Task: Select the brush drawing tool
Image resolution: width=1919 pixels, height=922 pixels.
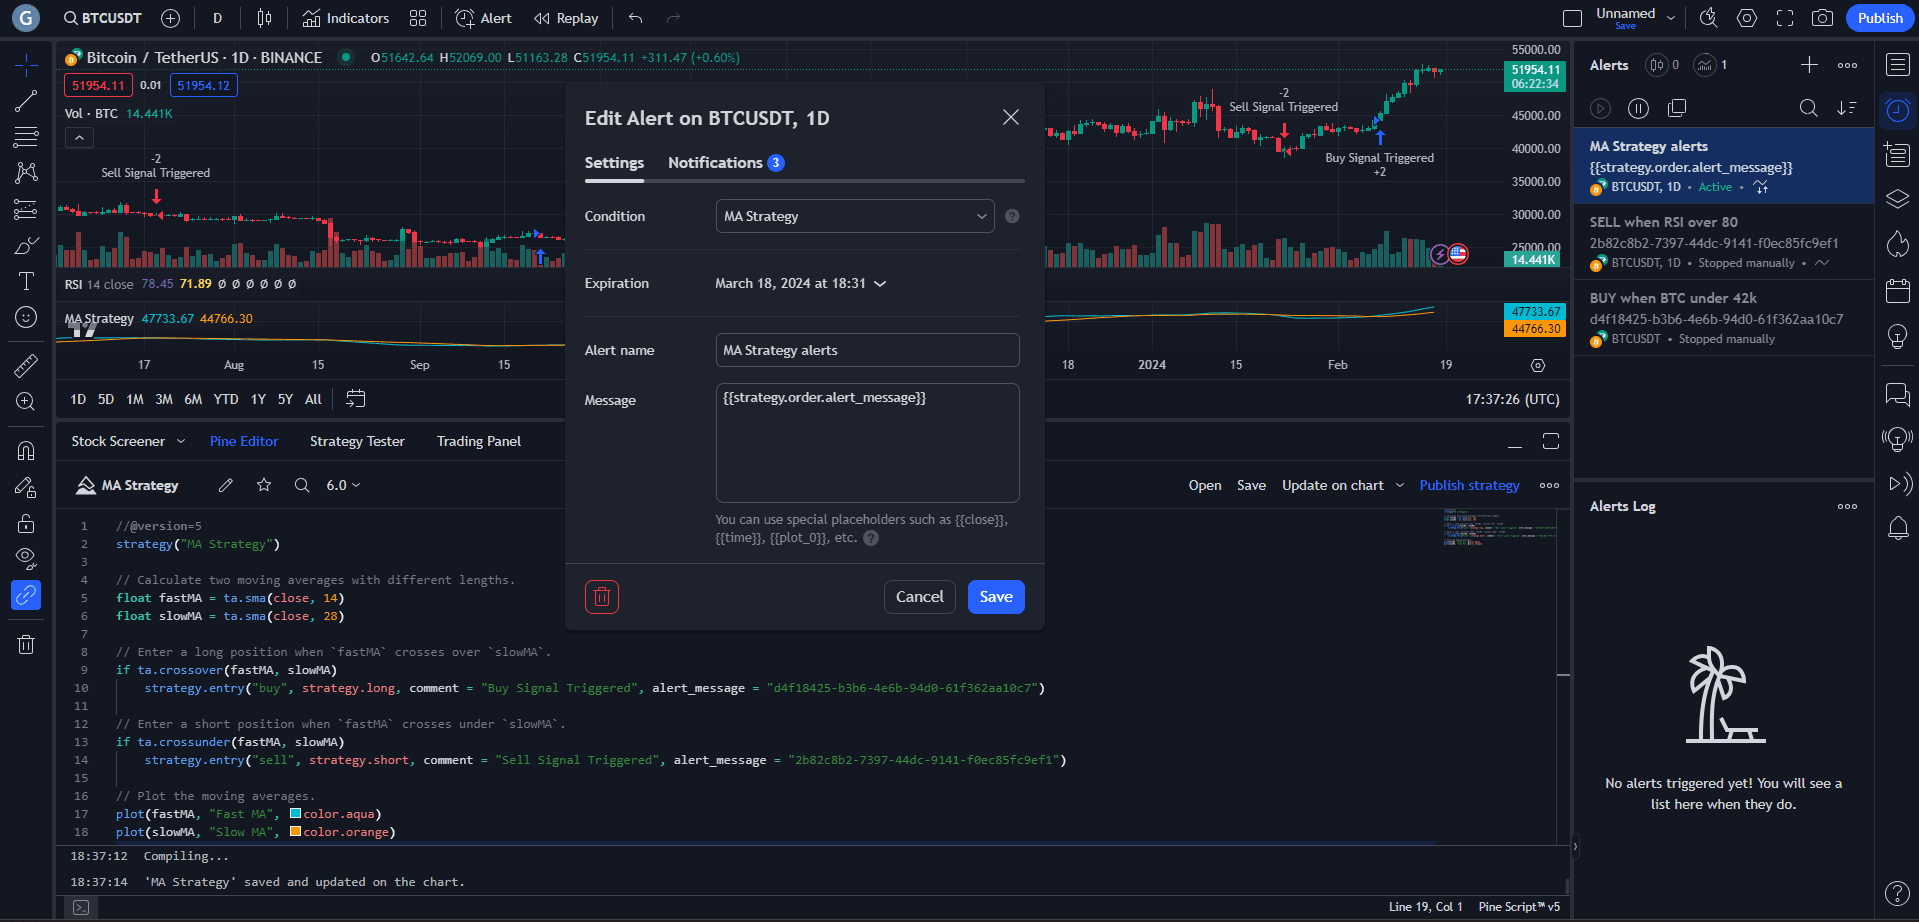Action: 26,245
